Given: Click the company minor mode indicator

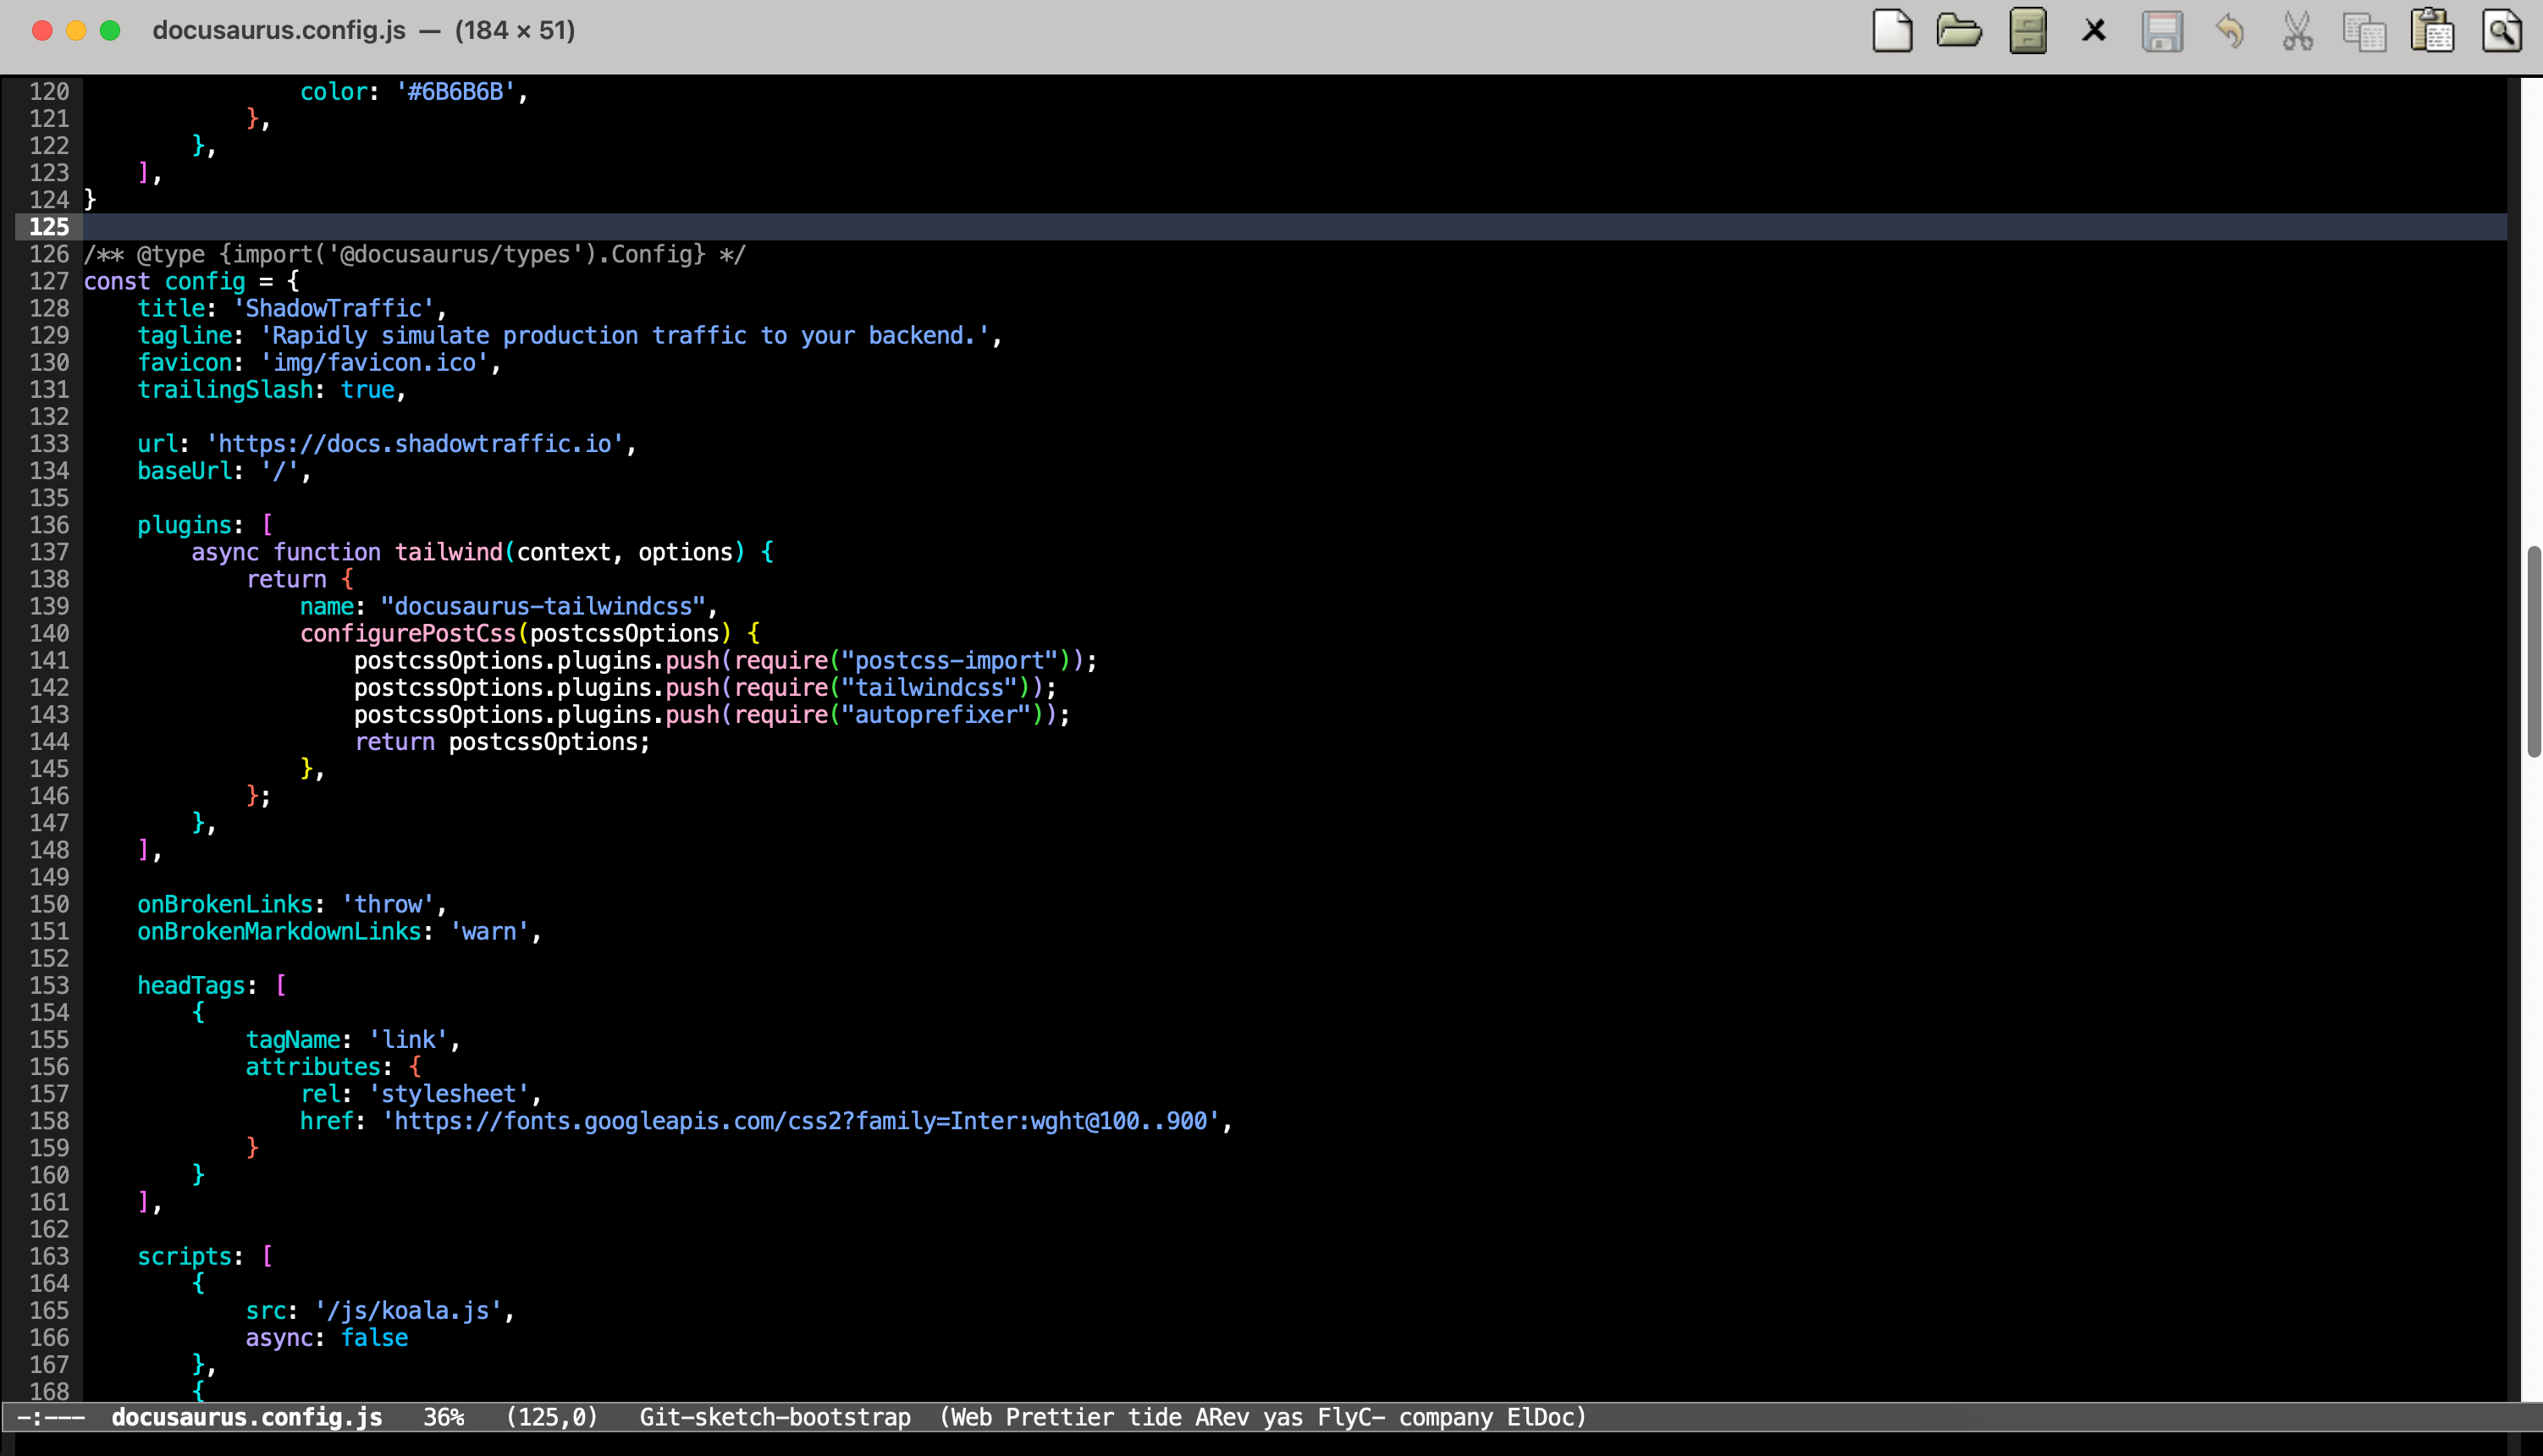Looking at the screenshot, I should [1445, 1417].
